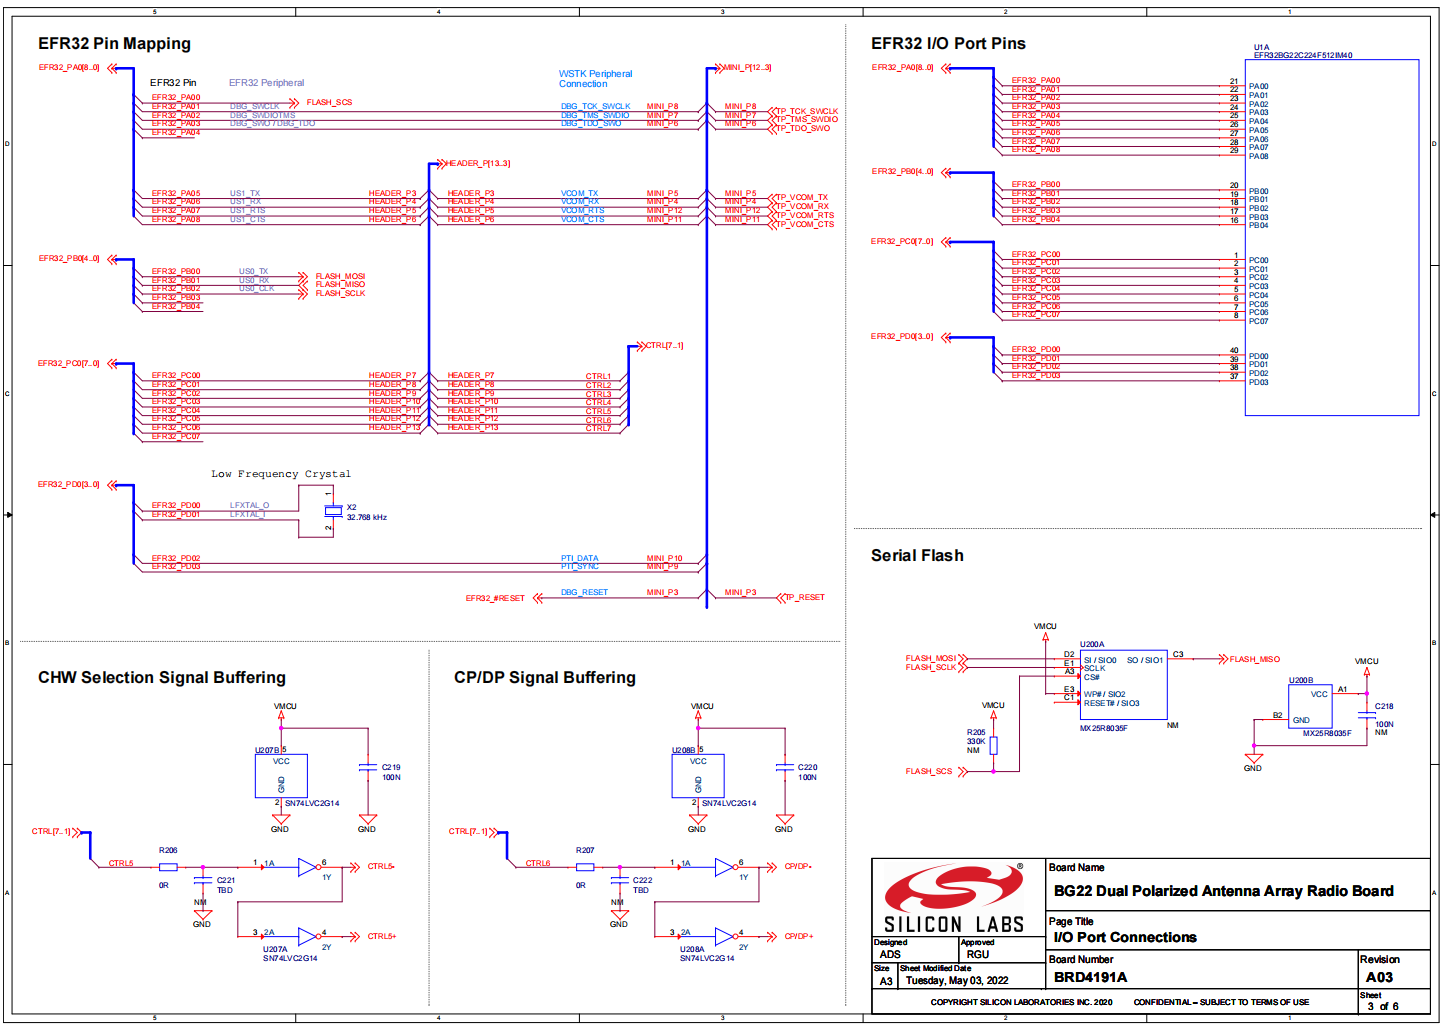Click the "MINI_P[12..3]" bus label
The height and width of the screenshot is (1026, 1443).
(x=748, y=68)
